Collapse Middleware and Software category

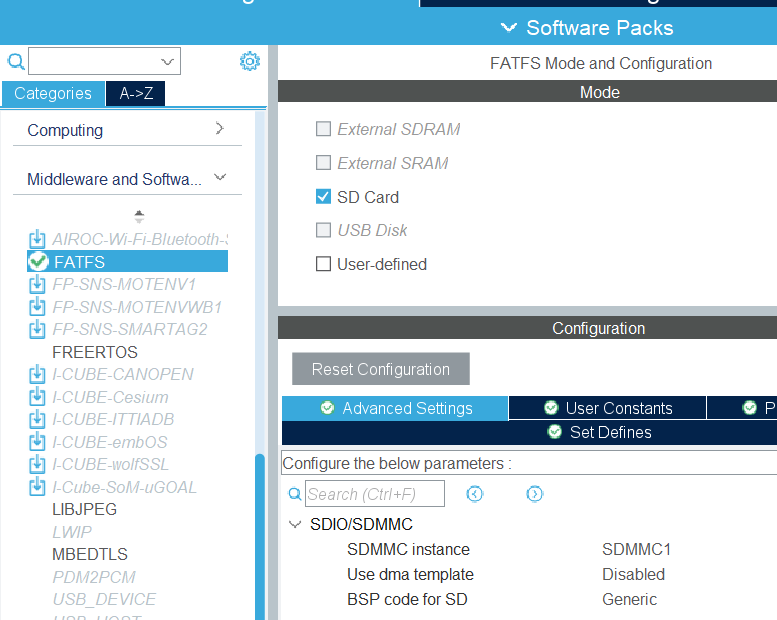pos(220,177)
